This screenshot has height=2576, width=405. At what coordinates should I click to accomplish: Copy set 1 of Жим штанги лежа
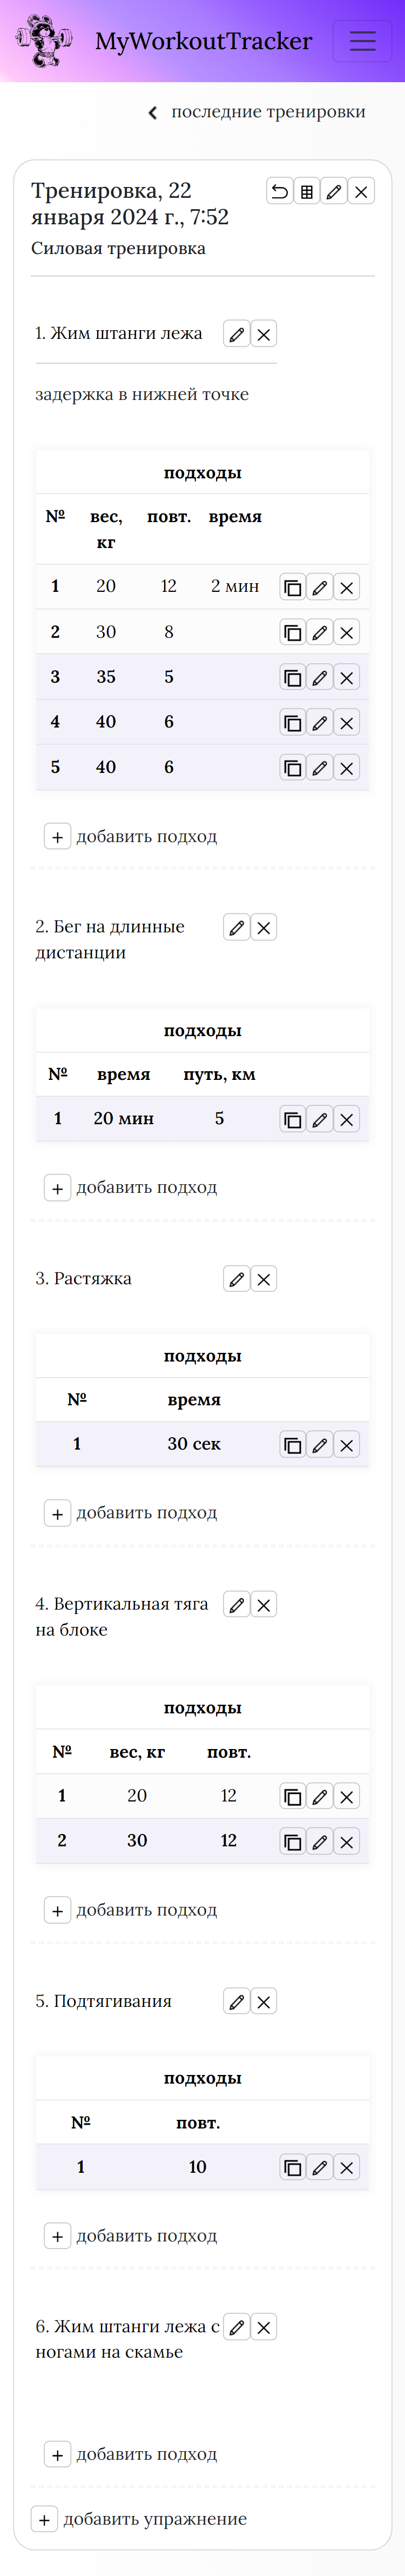click(x=293, y=588)
